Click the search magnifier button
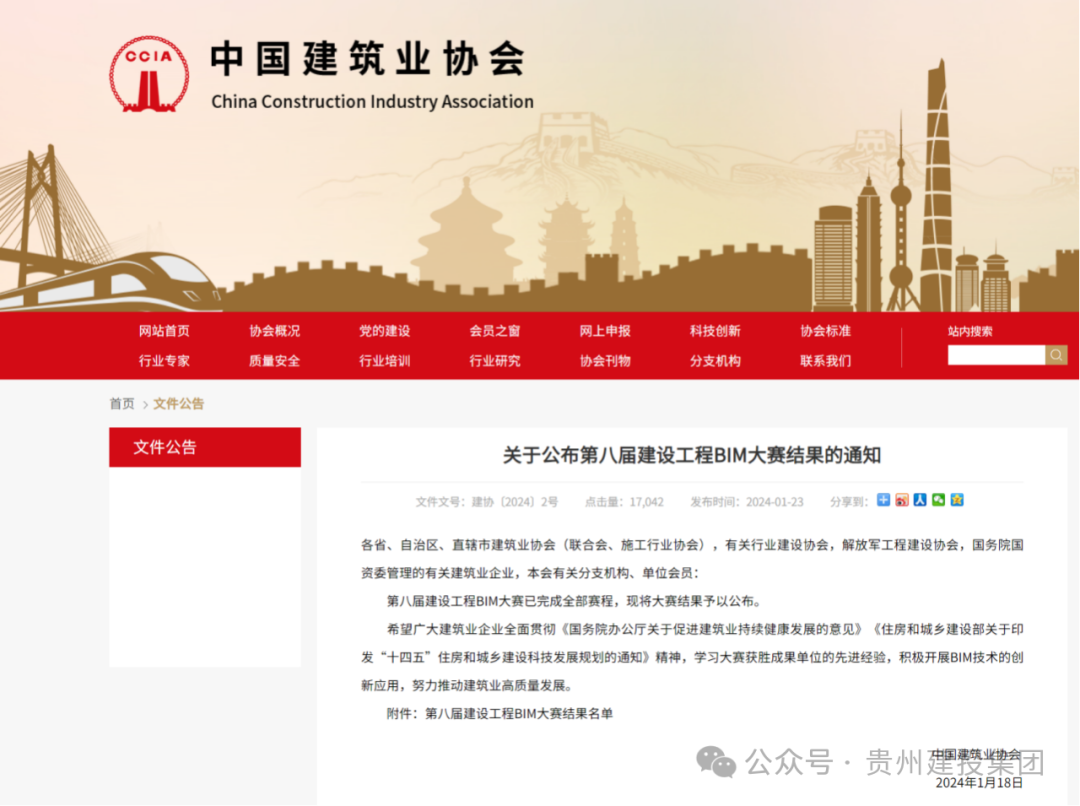The height and width of the screenshot is (806, 1080). (x=1056, y=355)
